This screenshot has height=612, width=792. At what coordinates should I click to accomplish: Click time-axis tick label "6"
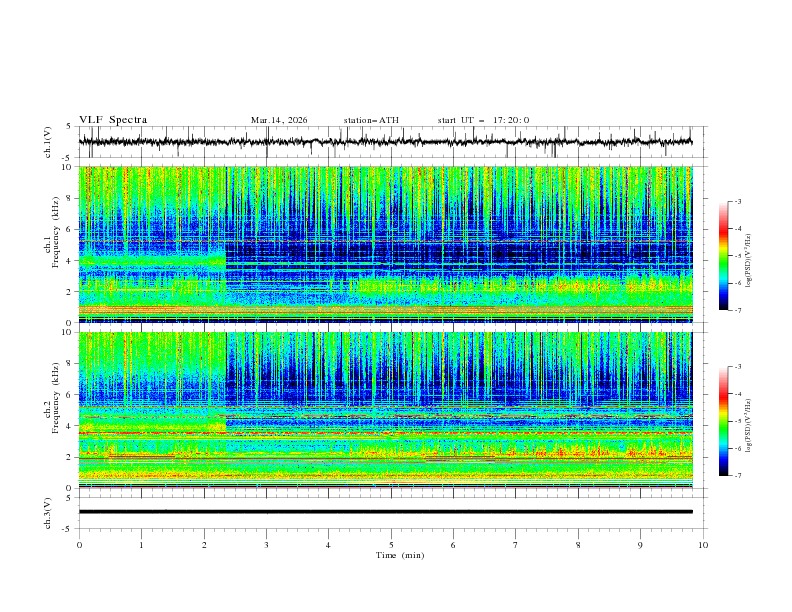click(453, 545)
